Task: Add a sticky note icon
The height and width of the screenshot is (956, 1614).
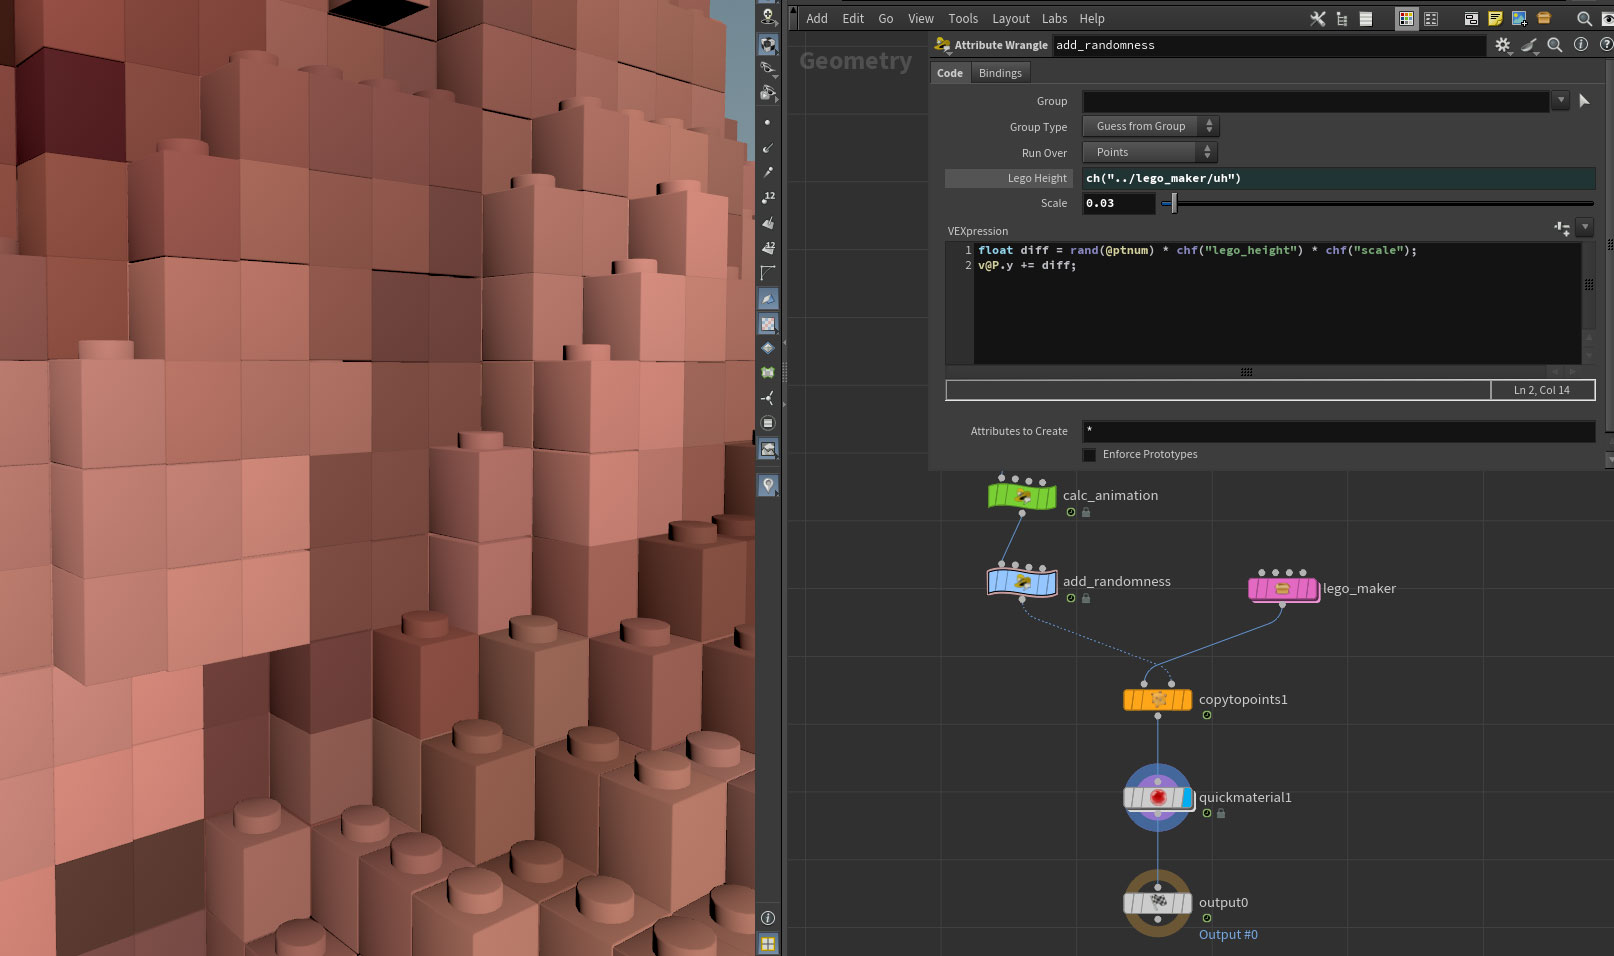Action: (1495, 18)
